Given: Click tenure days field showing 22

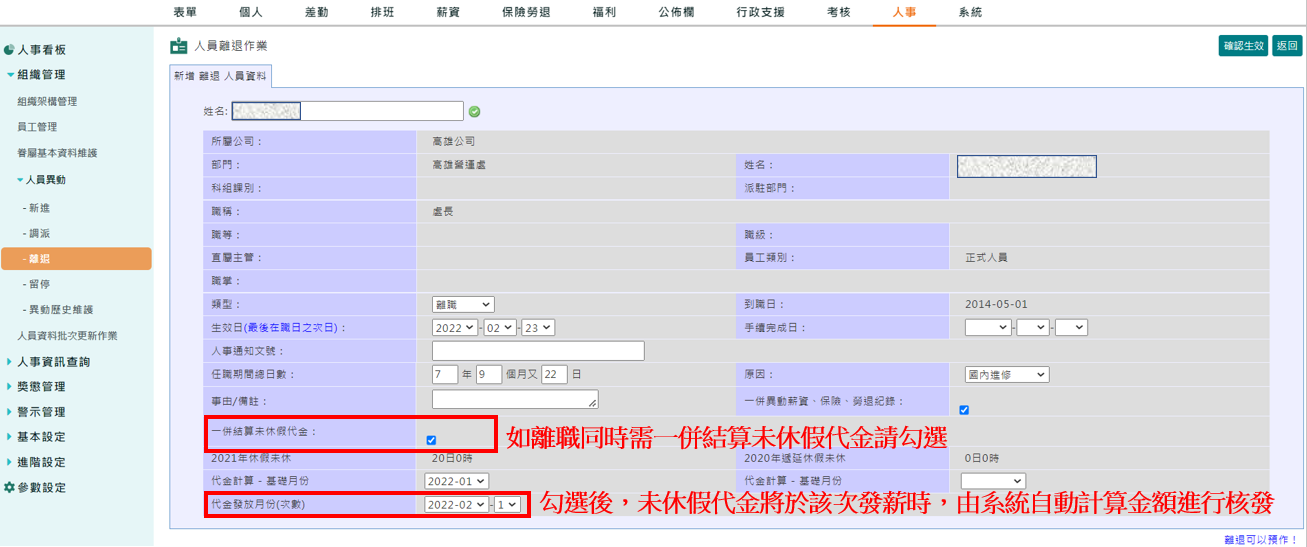Looking at the screenshot, I should coord(554,374).
